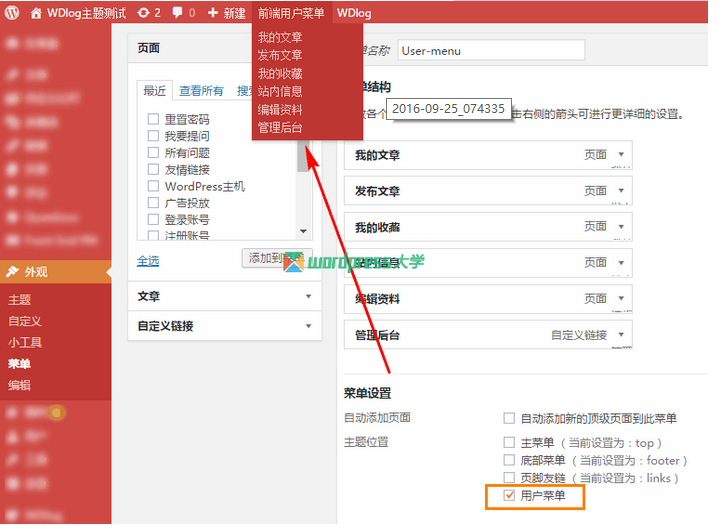The width and height of the screenshot is (728, 529).
Task: Select 站内信息 from the dropdown menu
Action: pos(280,91)
